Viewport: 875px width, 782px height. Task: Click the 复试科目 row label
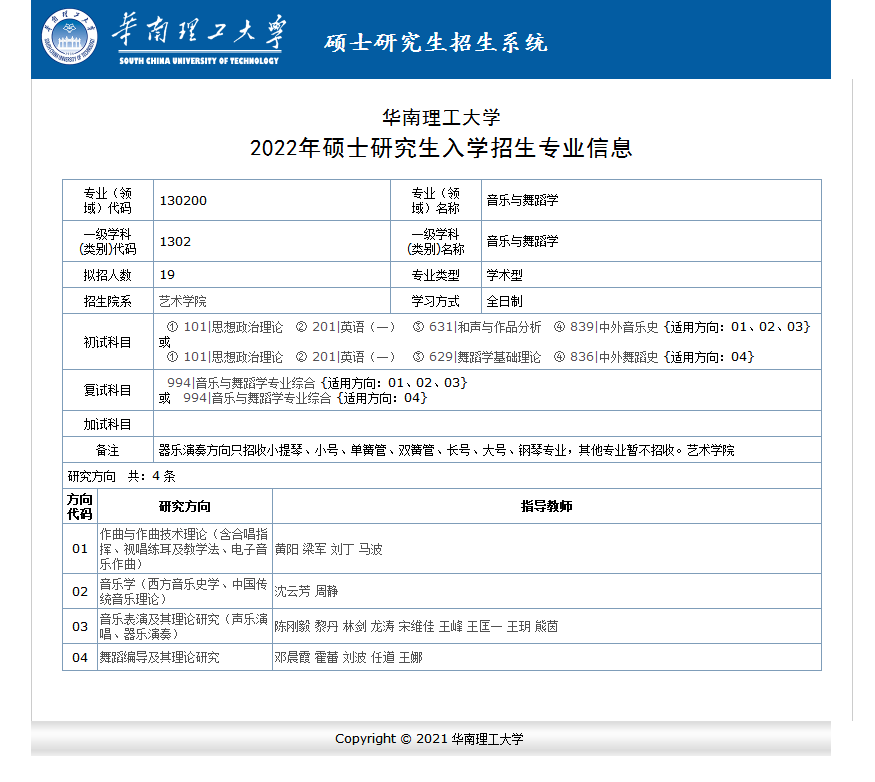[x=108, y=390]
